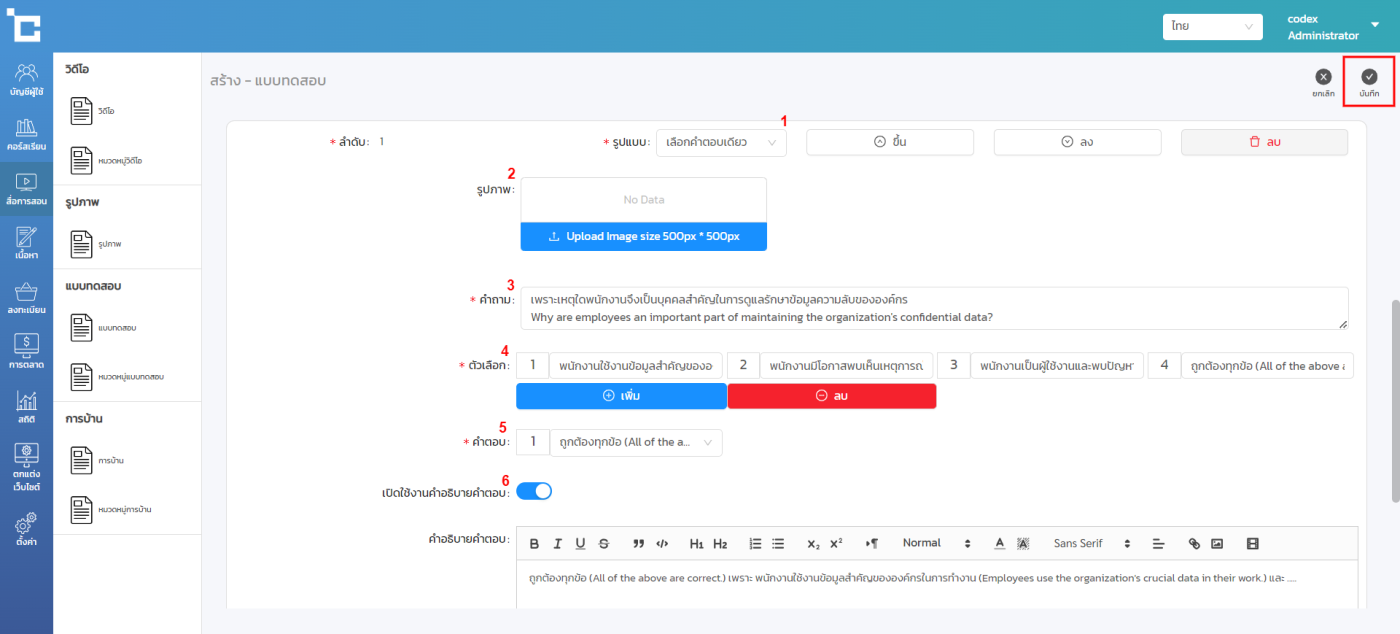Screen dimensions: 1400x634
Task: Apply numbered list in the editor toolbar
Action: (x=755, y=544)
